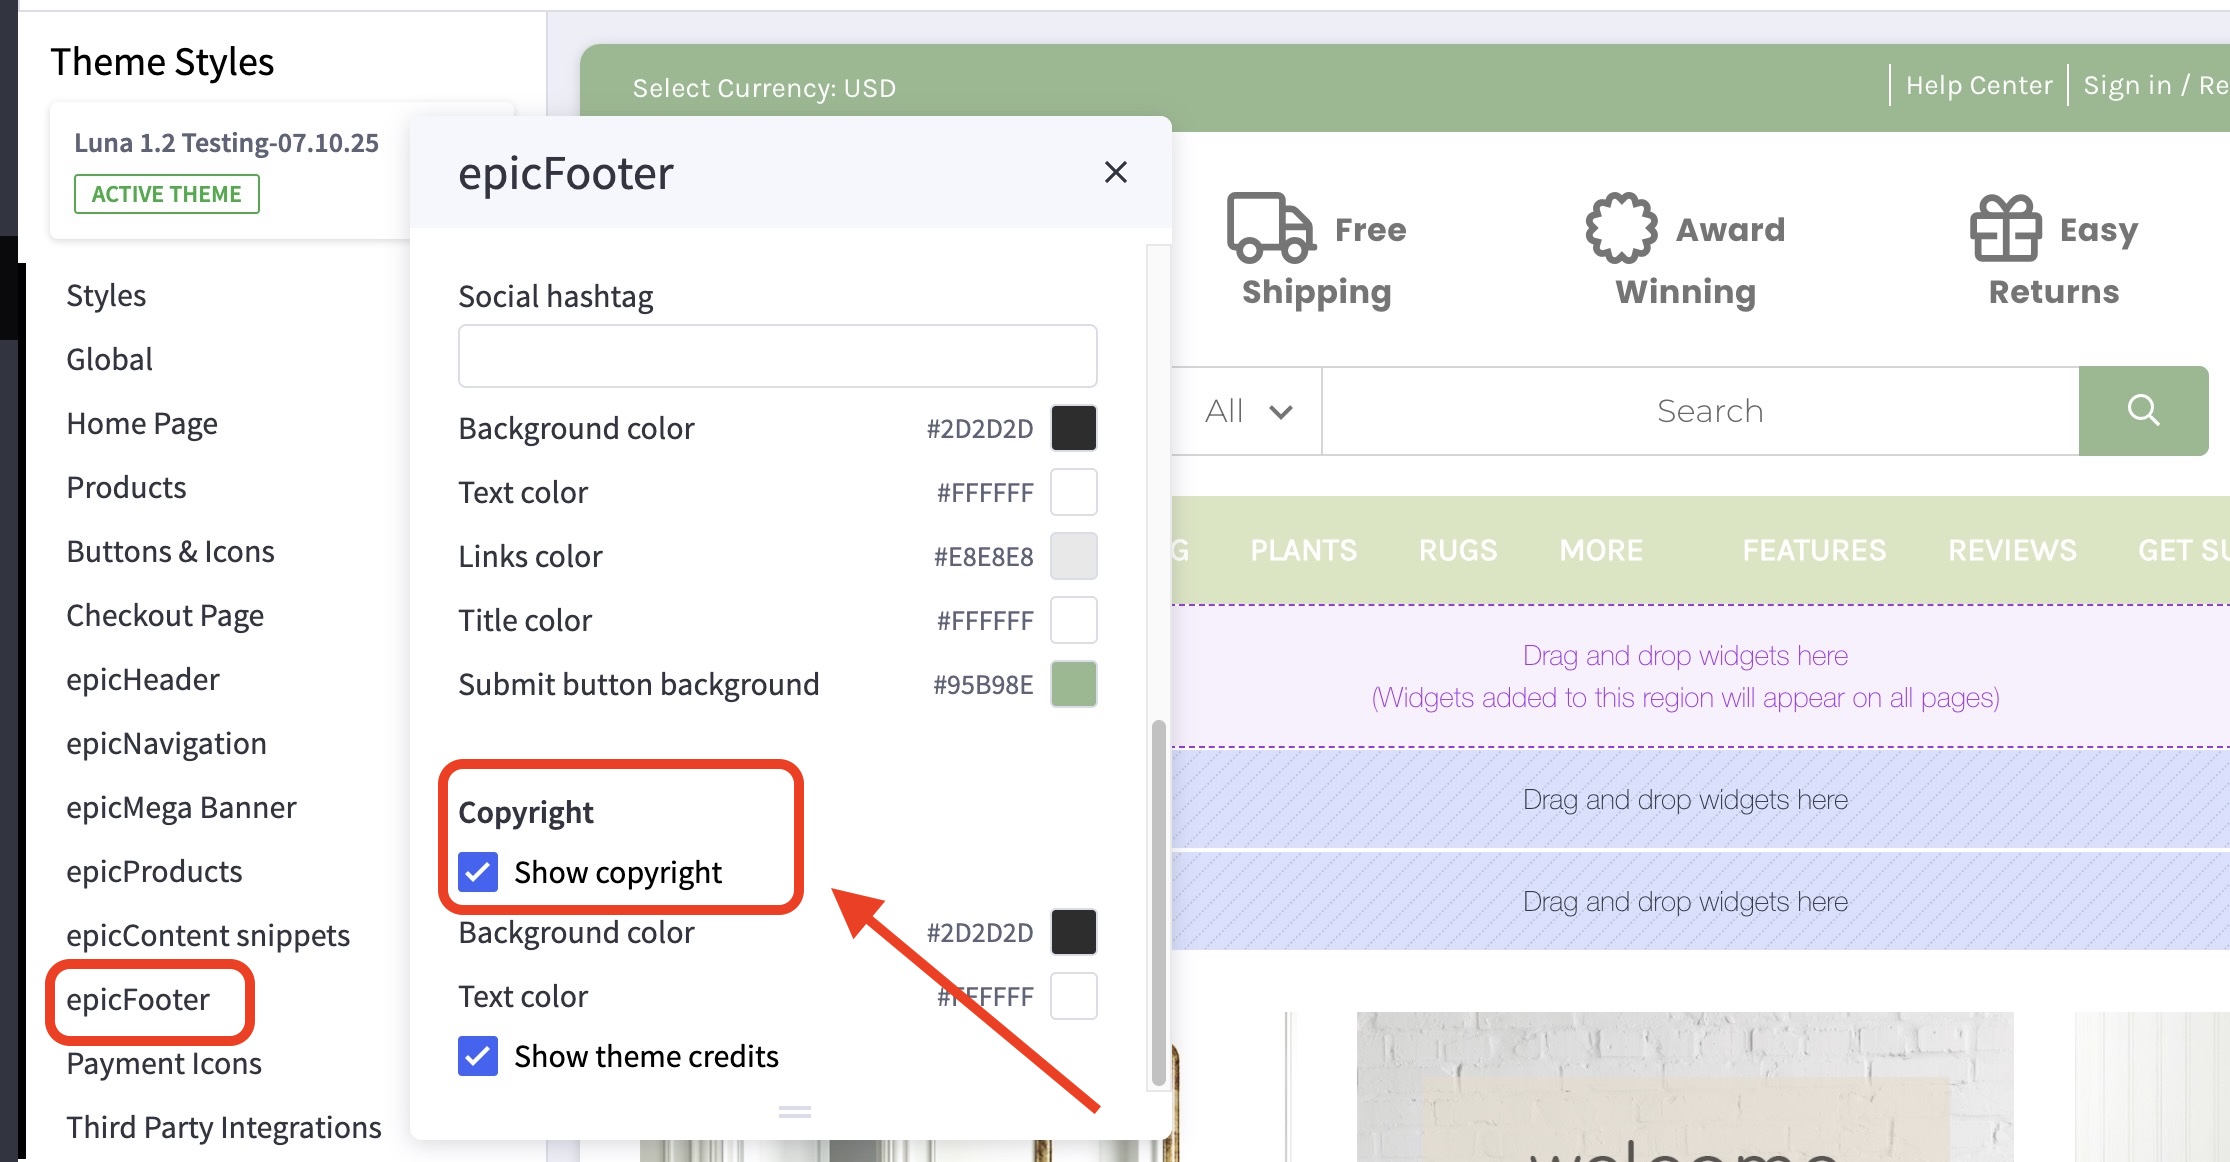The image size is (2230, 1162).
Task: Select PLANTS in the navigation bar
Action: click(1303, 549)
